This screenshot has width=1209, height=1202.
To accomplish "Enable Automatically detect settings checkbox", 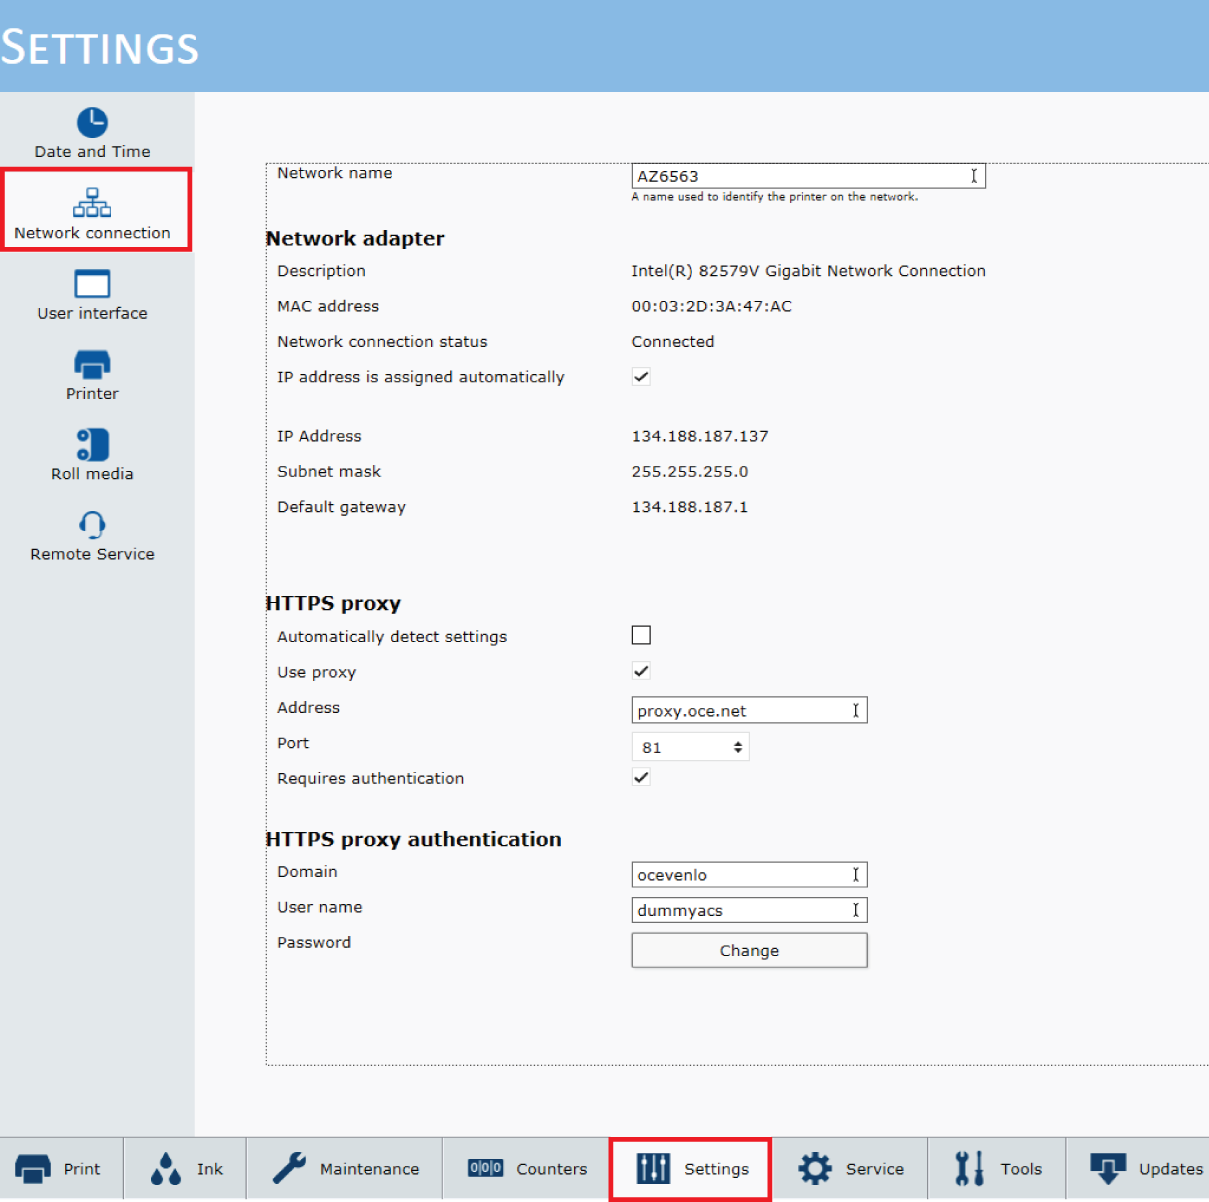I will [641, 635].
